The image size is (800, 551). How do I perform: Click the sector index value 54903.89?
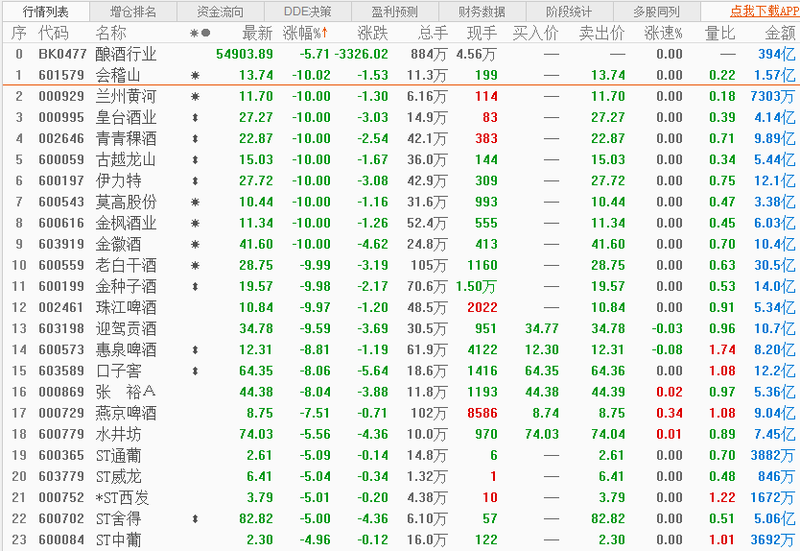[244, 54]
